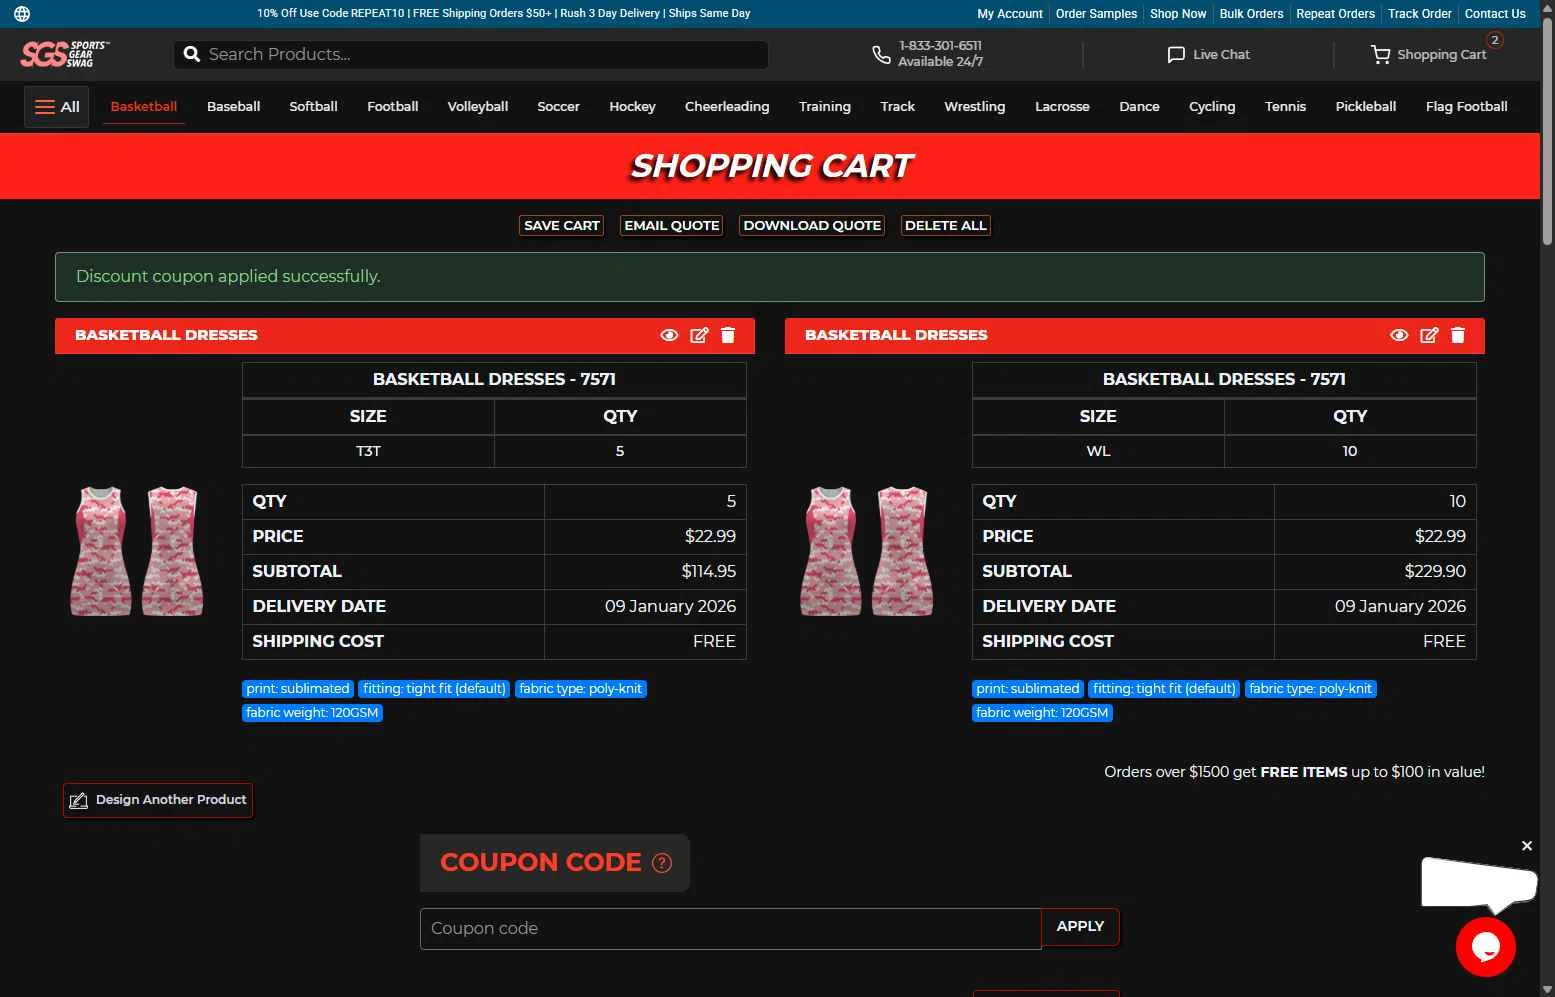Open the Flag Football category

(x=1466, y=107)
